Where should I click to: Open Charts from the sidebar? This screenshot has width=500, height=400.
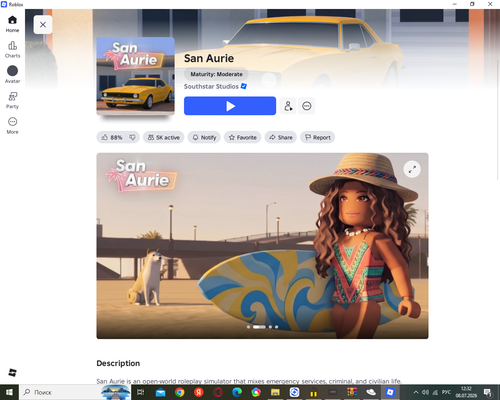(x=12, y=49)
